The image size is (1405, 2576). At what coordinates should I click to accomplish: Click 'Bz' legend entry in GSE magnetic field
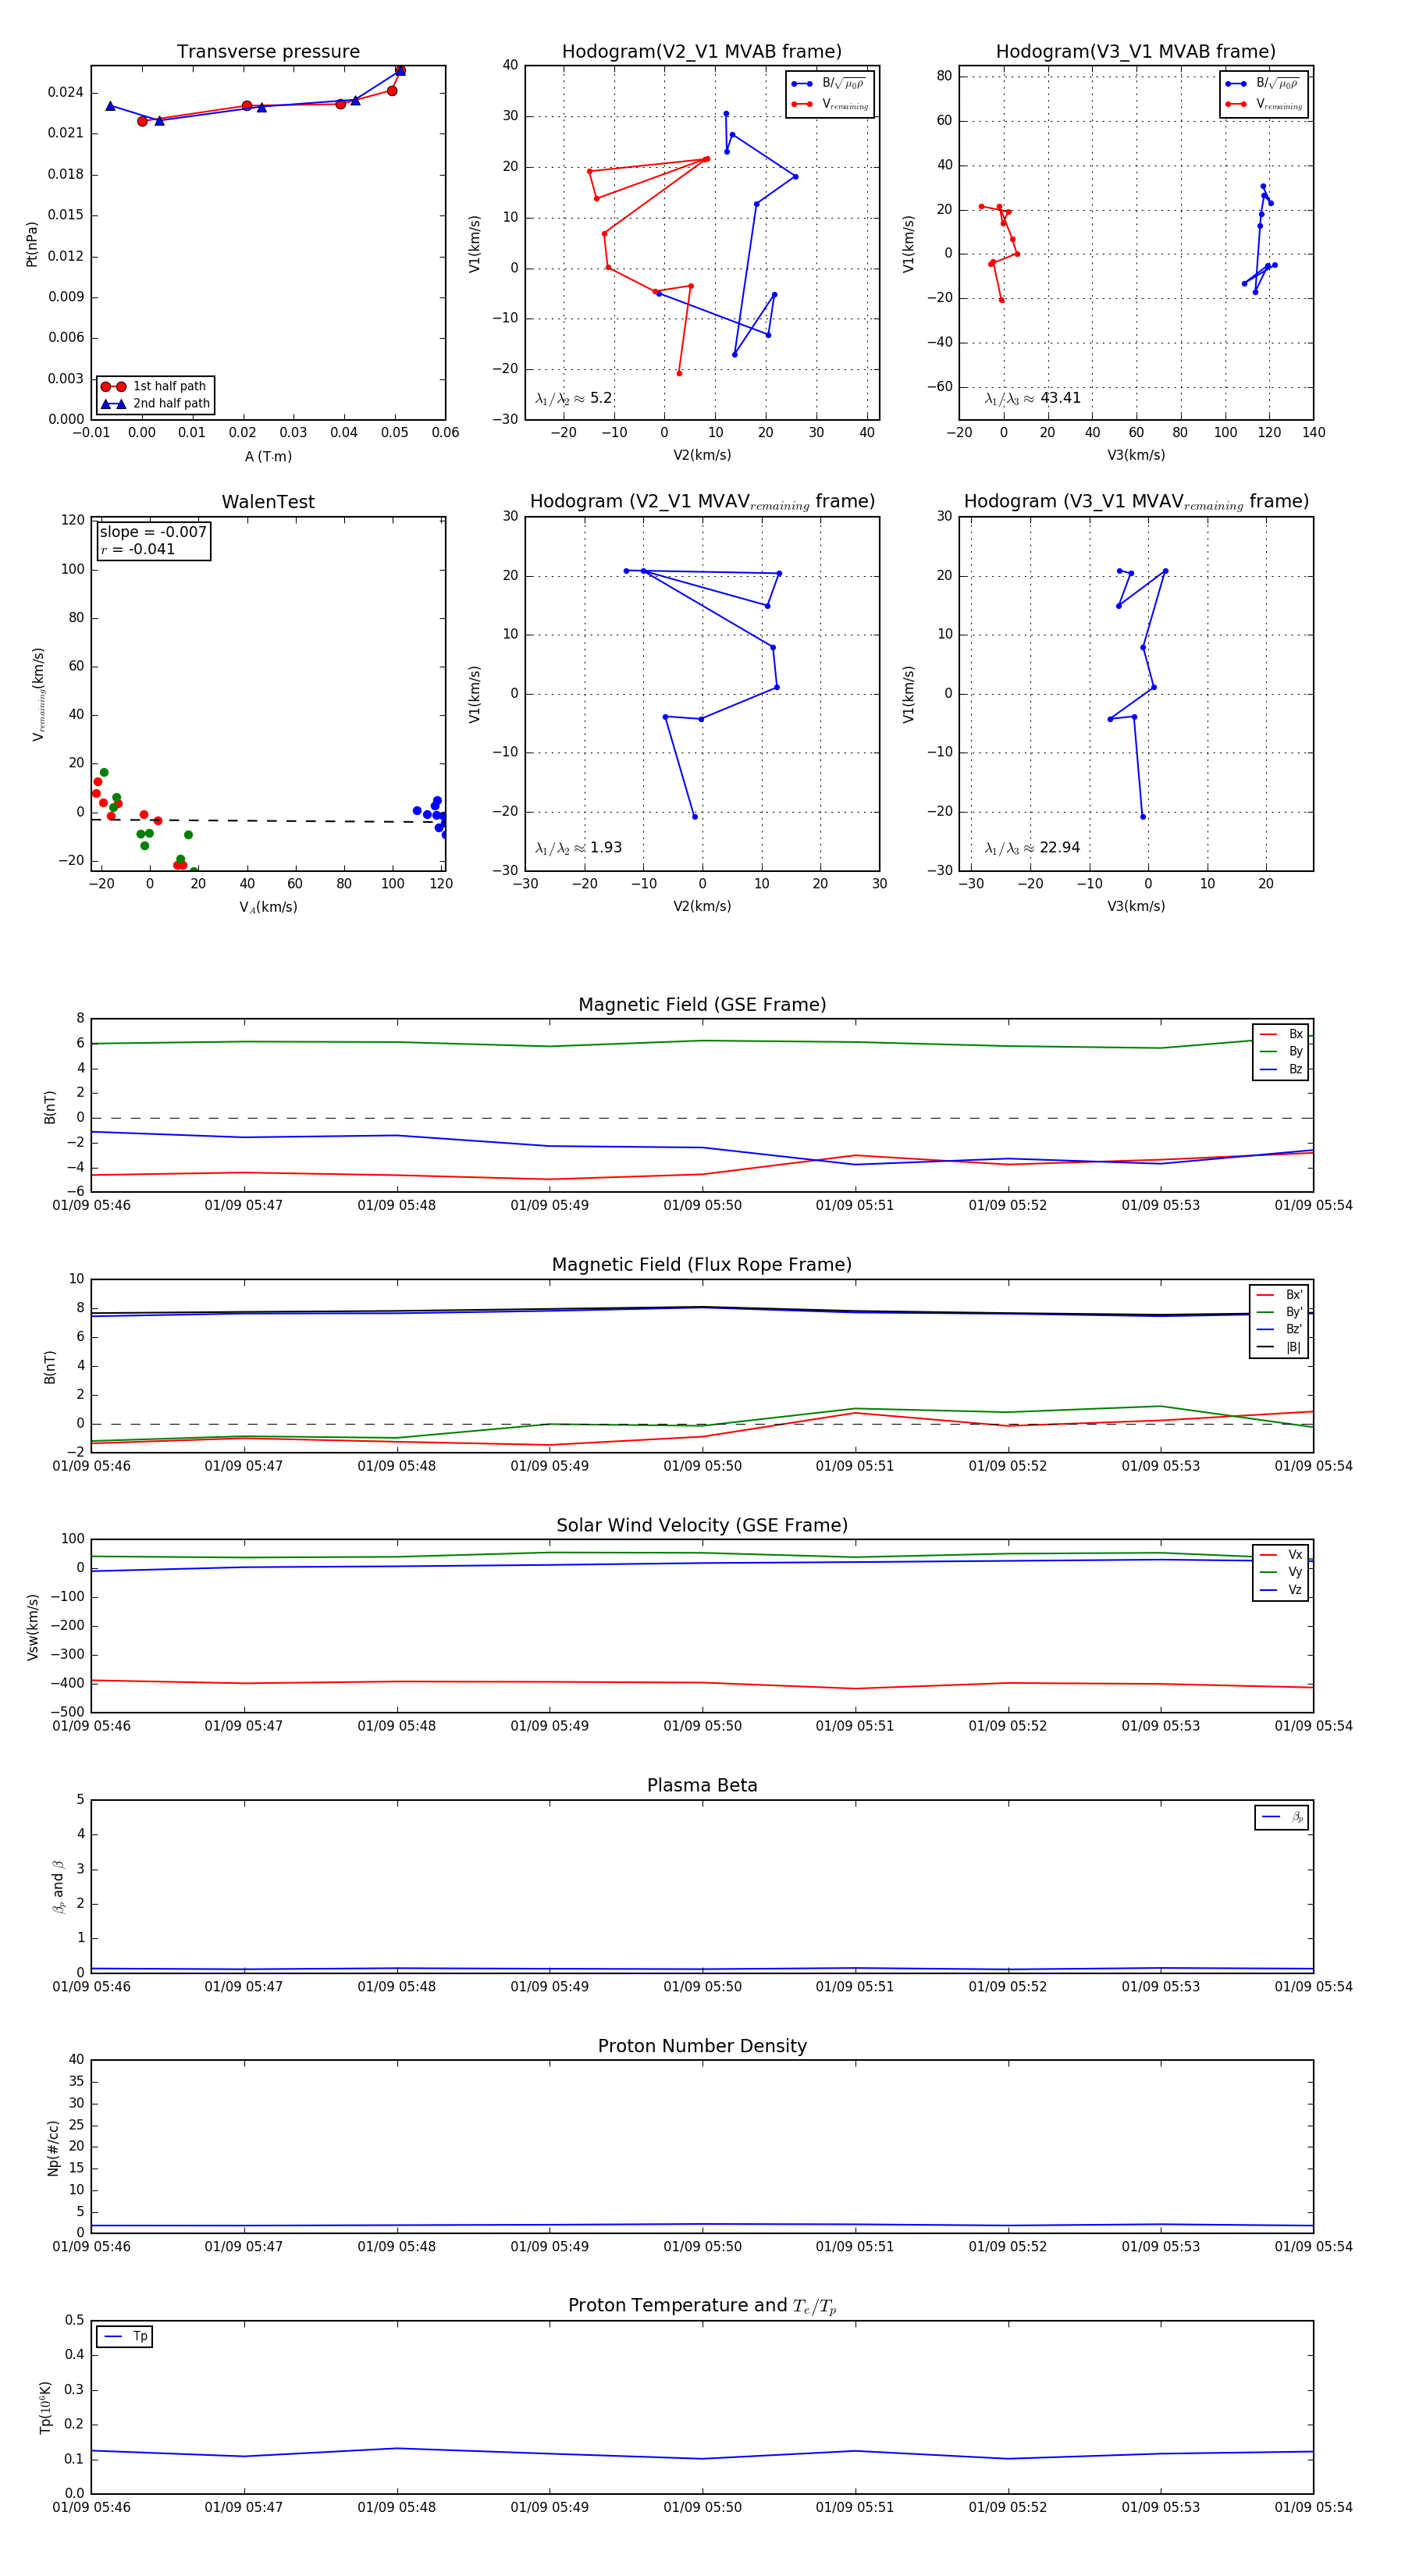click(1281, 1069)
